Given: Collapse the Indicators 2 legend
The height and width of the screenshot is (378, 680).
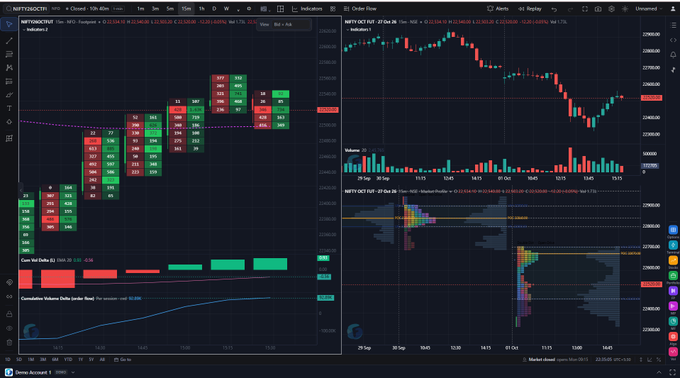Looking at the screenshot, I should (x=24, y=29).
